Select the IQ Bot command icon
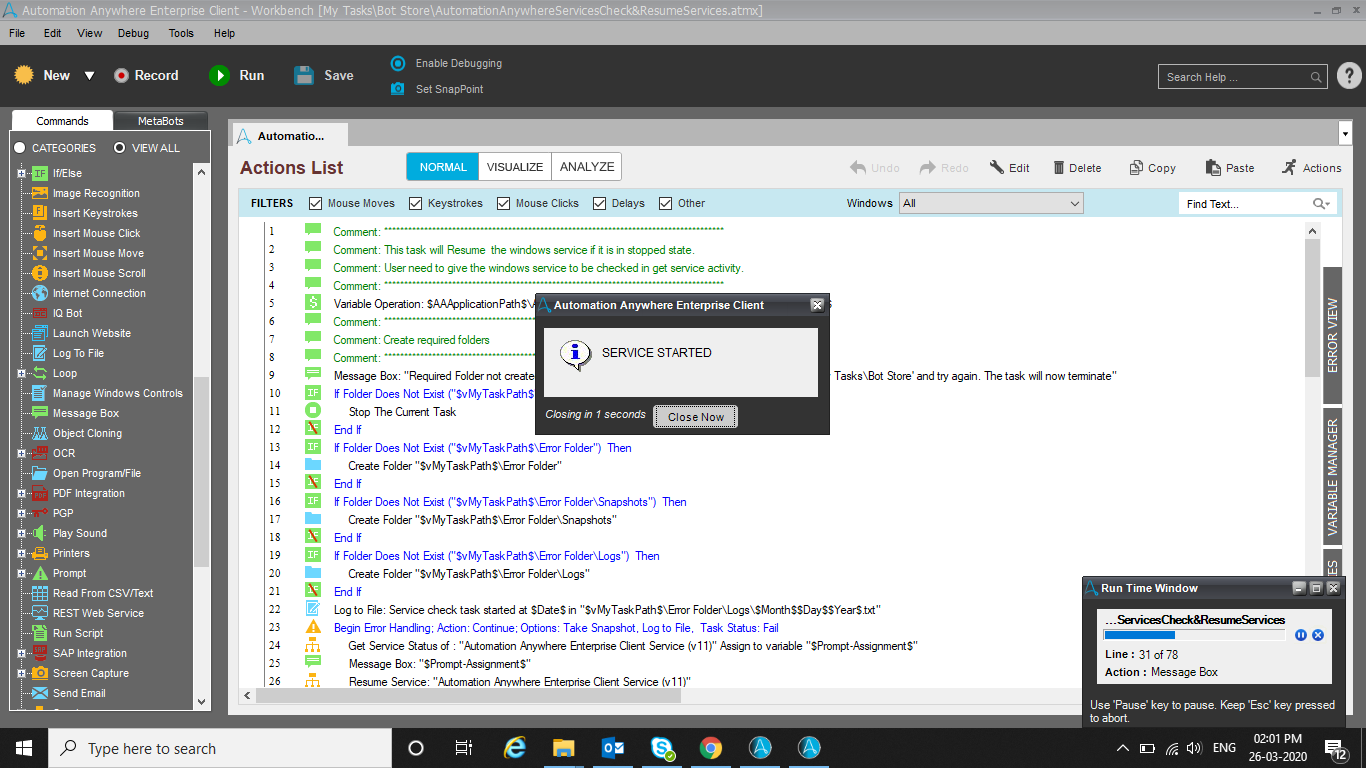The width and height of the screenshot is (1366, 768). pyautogui.click(x=40, y=313)
